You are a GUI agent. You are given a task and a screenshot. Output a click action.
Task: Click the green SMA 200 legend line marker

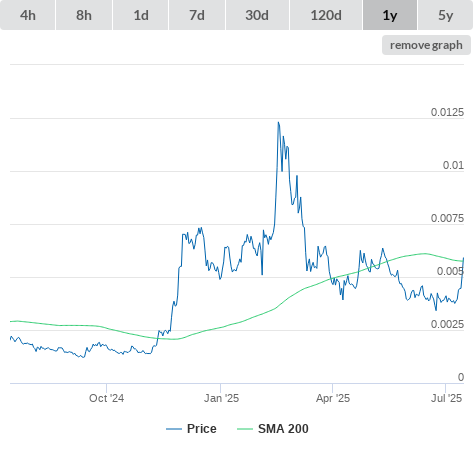[245, 429]
